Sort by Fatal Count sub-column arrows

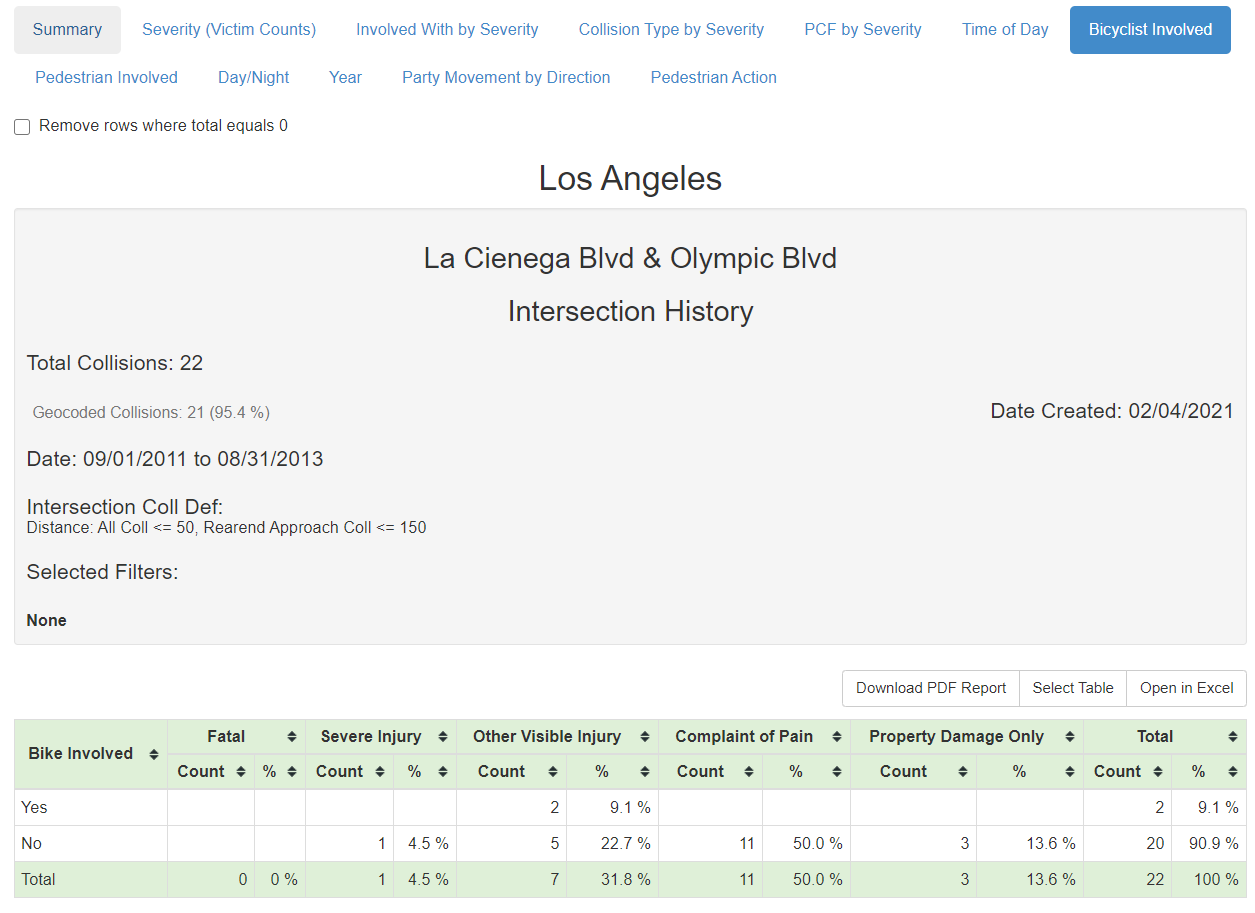click(241, 772)
